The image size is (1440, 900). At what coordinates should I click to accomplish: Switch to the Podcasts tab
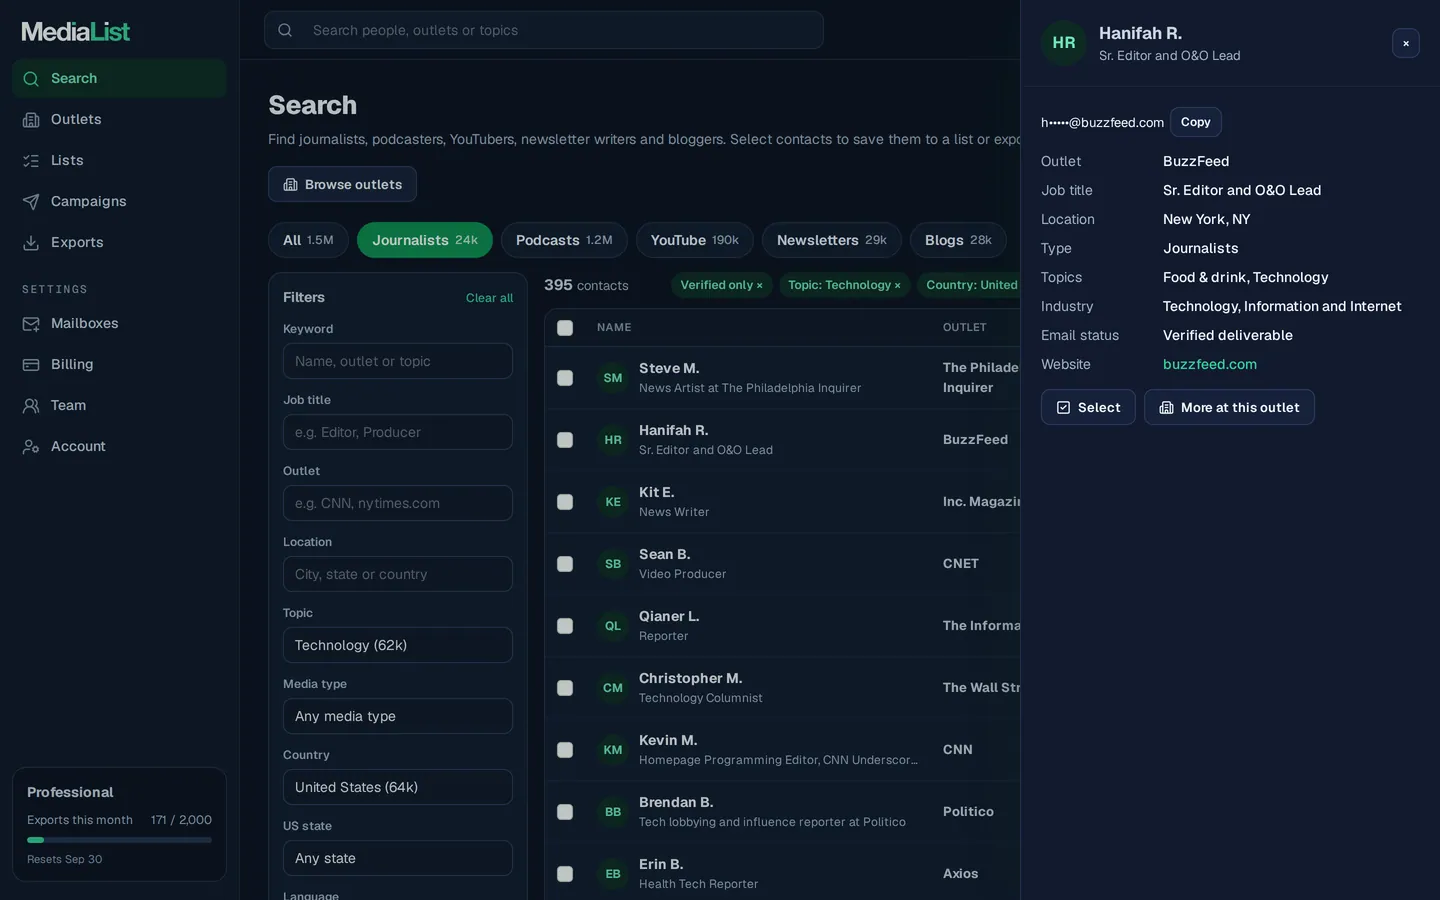click(x=564, y=240)
